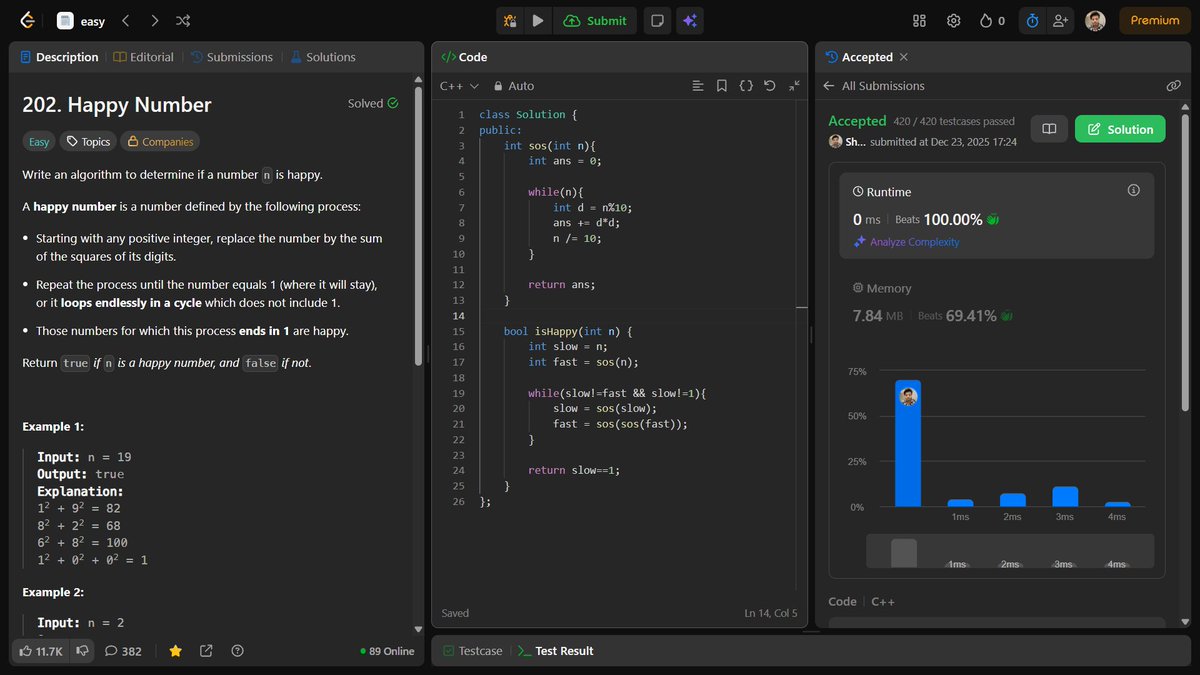The image size is (1200, 675).
Task: Expand the Companies tag
Action: [160, 142]
